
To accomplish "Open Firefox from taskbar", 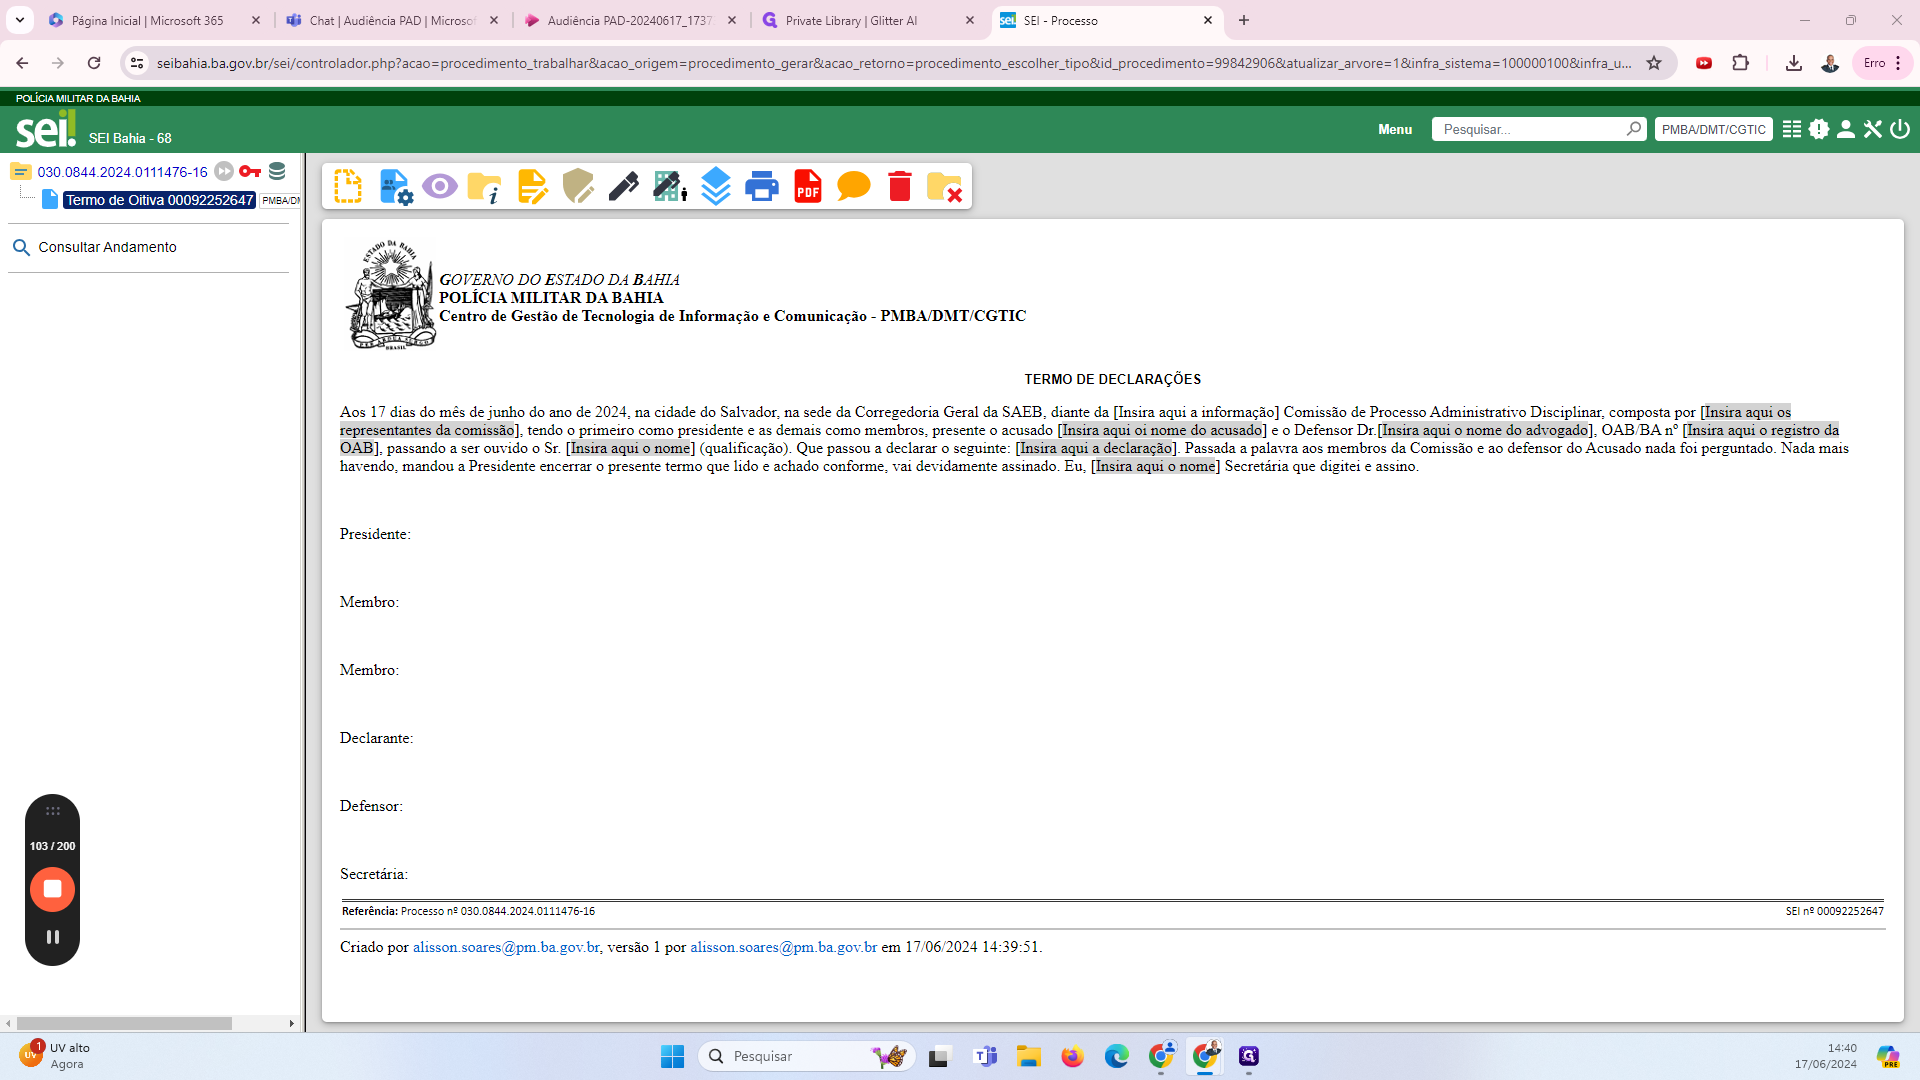I will tap(1073, 1056).
